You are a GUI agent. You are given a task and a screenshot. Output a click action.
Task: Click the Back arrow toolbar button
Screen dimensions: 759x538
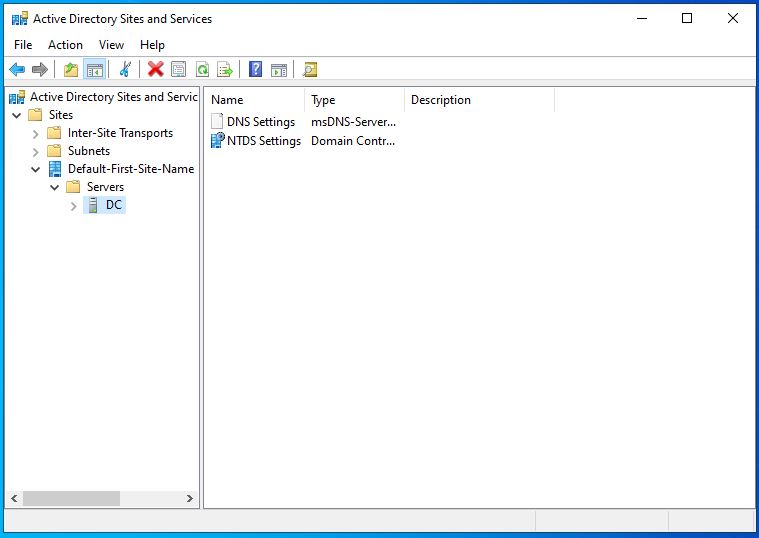pos(17,69)
